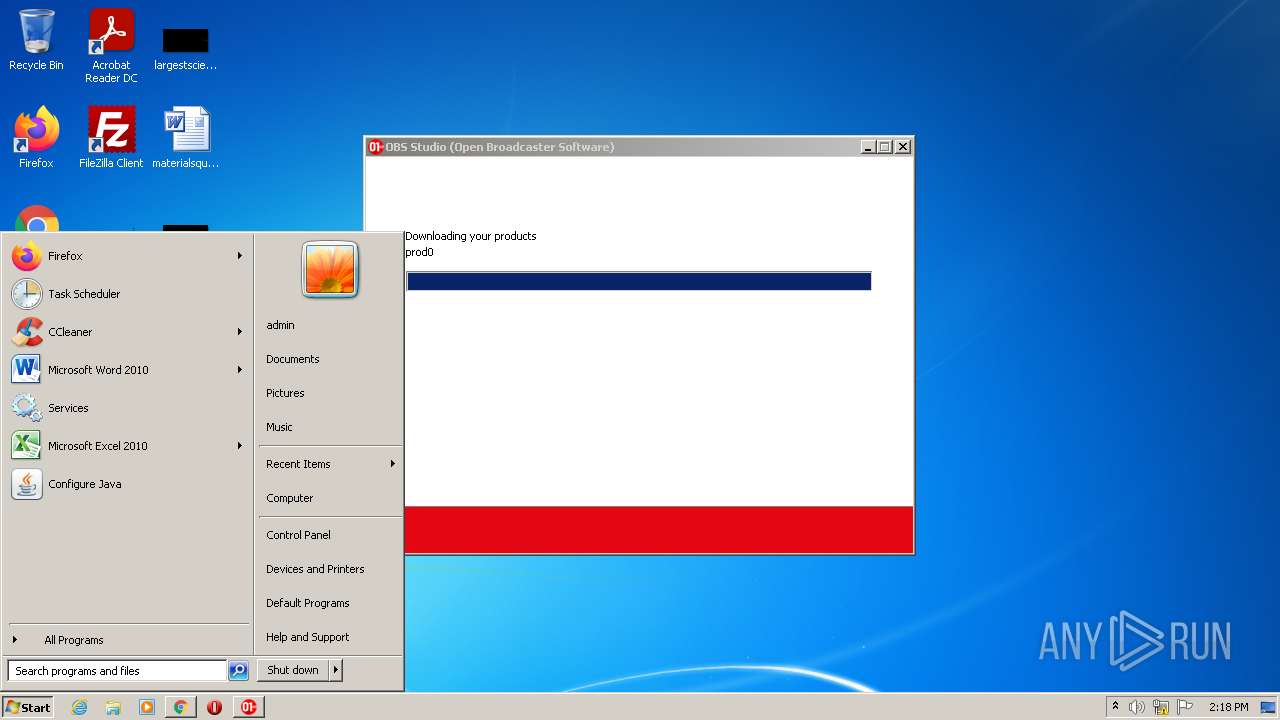The image size is (1280, 720).
Task: Open Opera from the taskbar
Action: [214, 707]
